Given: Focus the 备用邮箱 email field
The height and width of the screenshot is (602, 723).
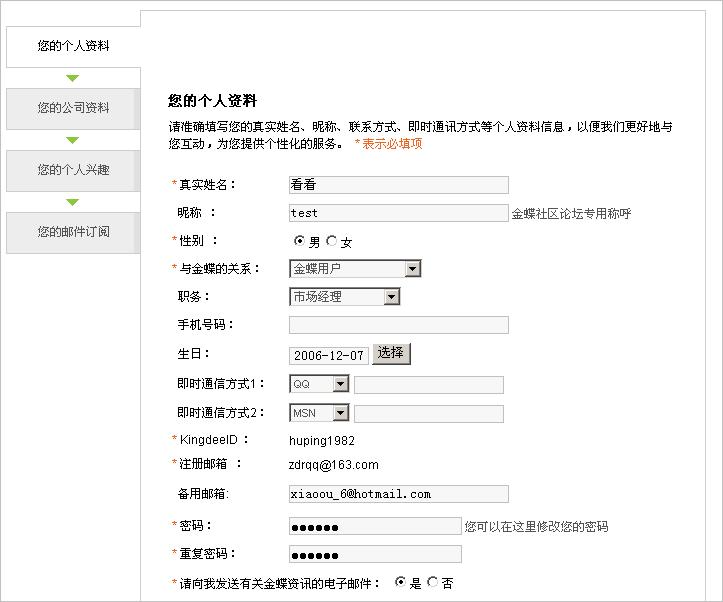Looking at the screenshot, I should coord(398,494).
